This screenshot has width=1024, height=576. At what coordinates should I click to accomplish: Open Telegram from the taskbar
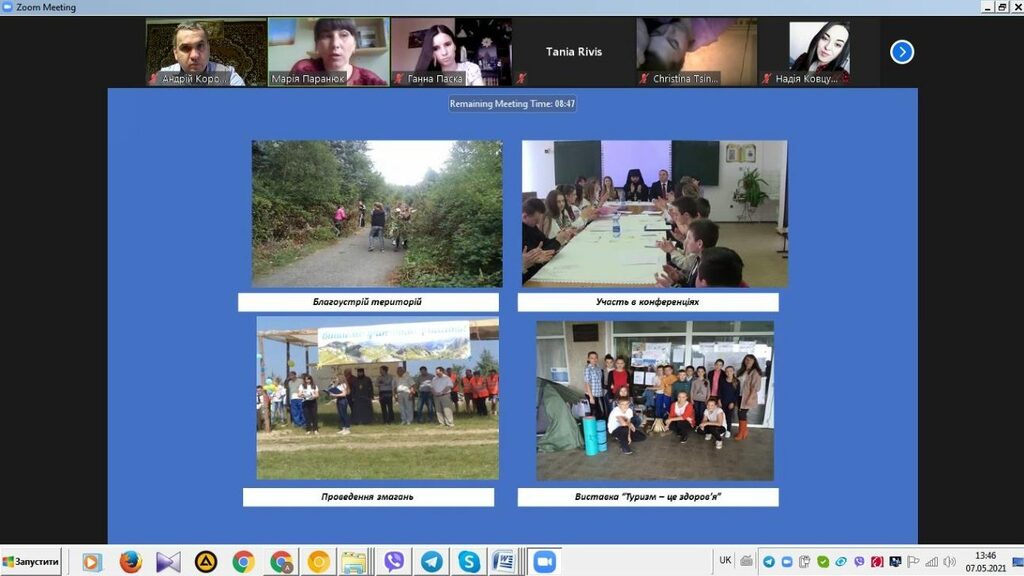point(431,562)
